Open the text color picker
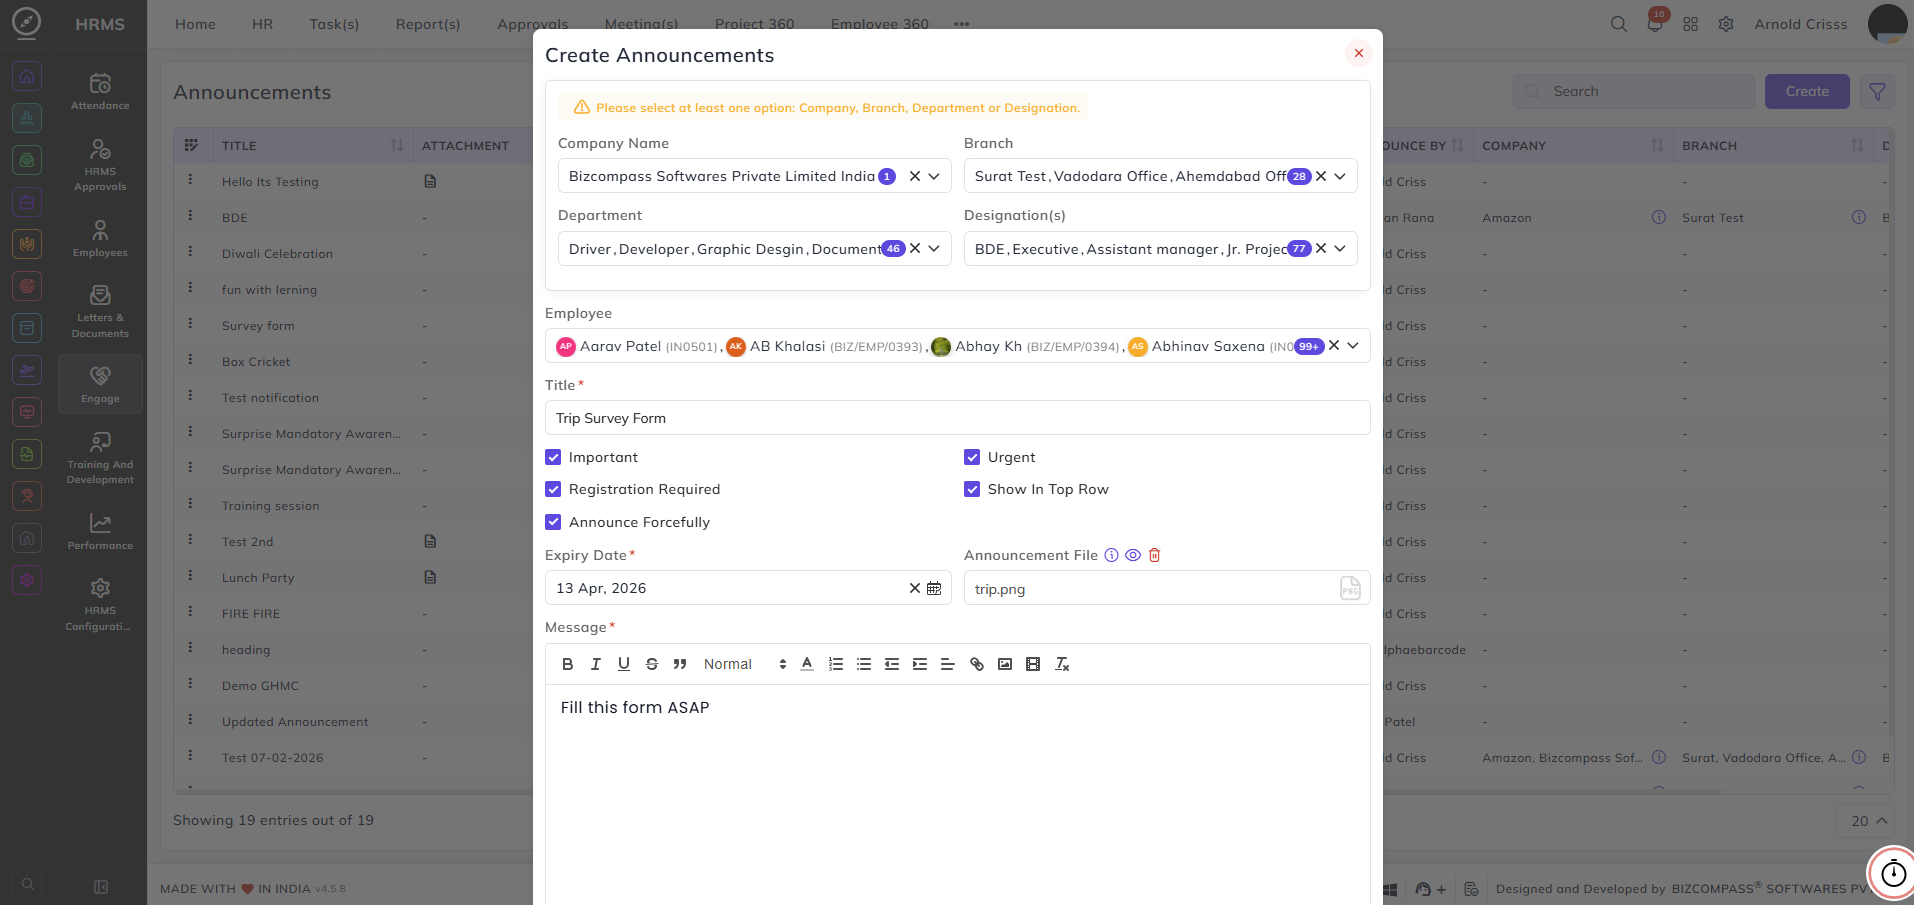 click(x=807, y=664)
